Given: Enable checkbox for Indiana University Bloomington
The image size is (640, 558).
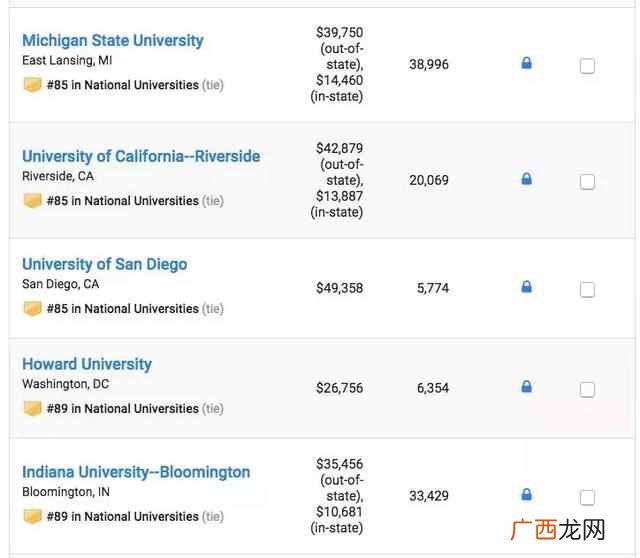Looking at the screenshot, I should (x=587, y=497).
